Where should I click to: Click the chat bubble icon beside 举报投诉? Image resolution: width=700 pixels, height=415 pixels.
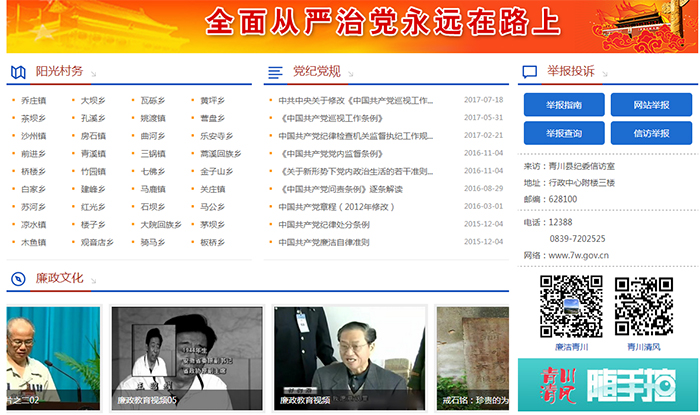[x=529, y=72]
